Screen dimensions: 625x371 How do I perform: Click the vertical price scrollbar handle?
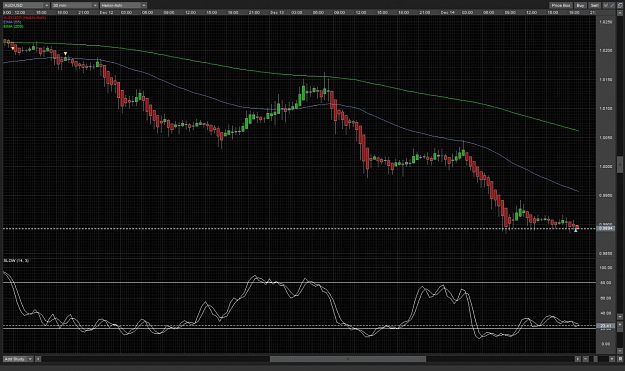620,165
